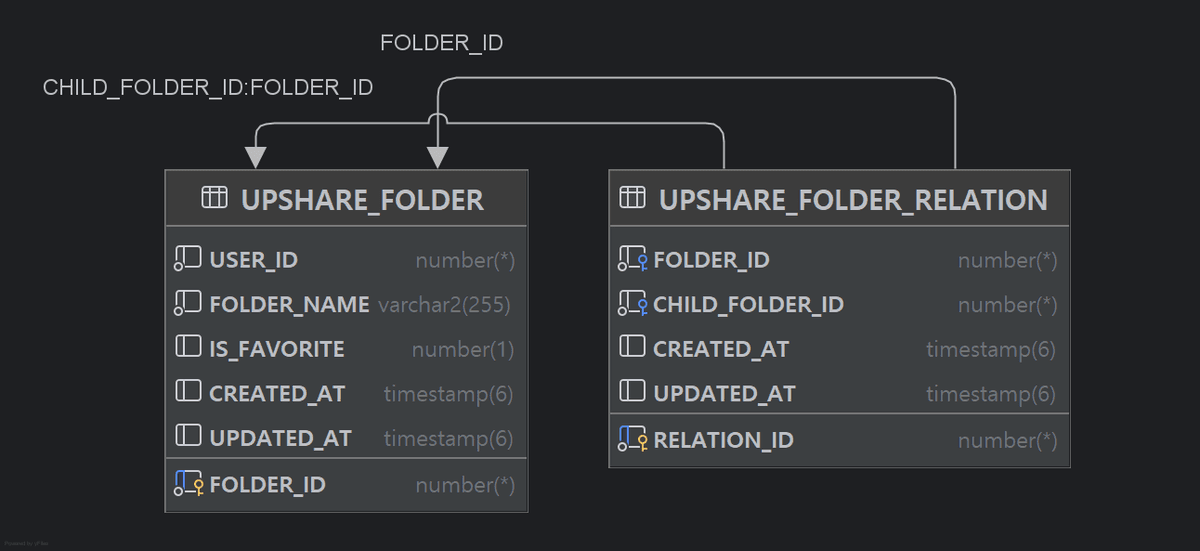Click the IS_FAVORITE column icon
The image size is (1200, 551).
pos(188,348)
